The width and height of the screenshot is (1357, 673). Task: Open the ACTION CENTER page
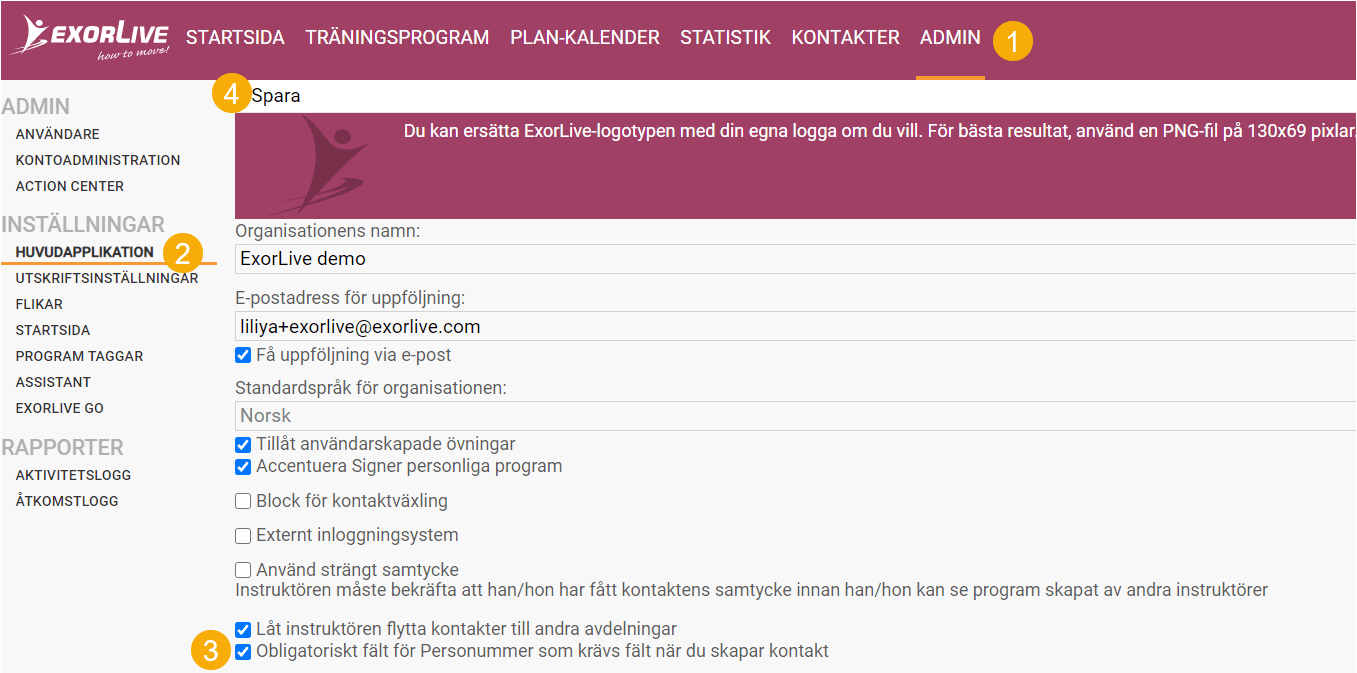click(x=69, y=185)
